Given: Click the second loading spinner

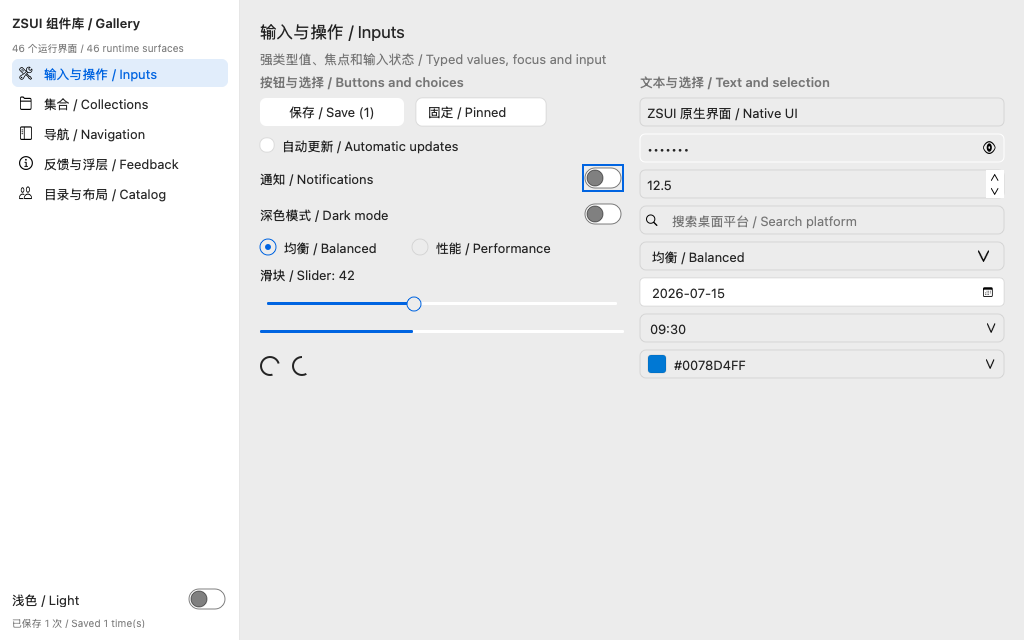Looking at the screenshot, I should click(x=300, y=366).
